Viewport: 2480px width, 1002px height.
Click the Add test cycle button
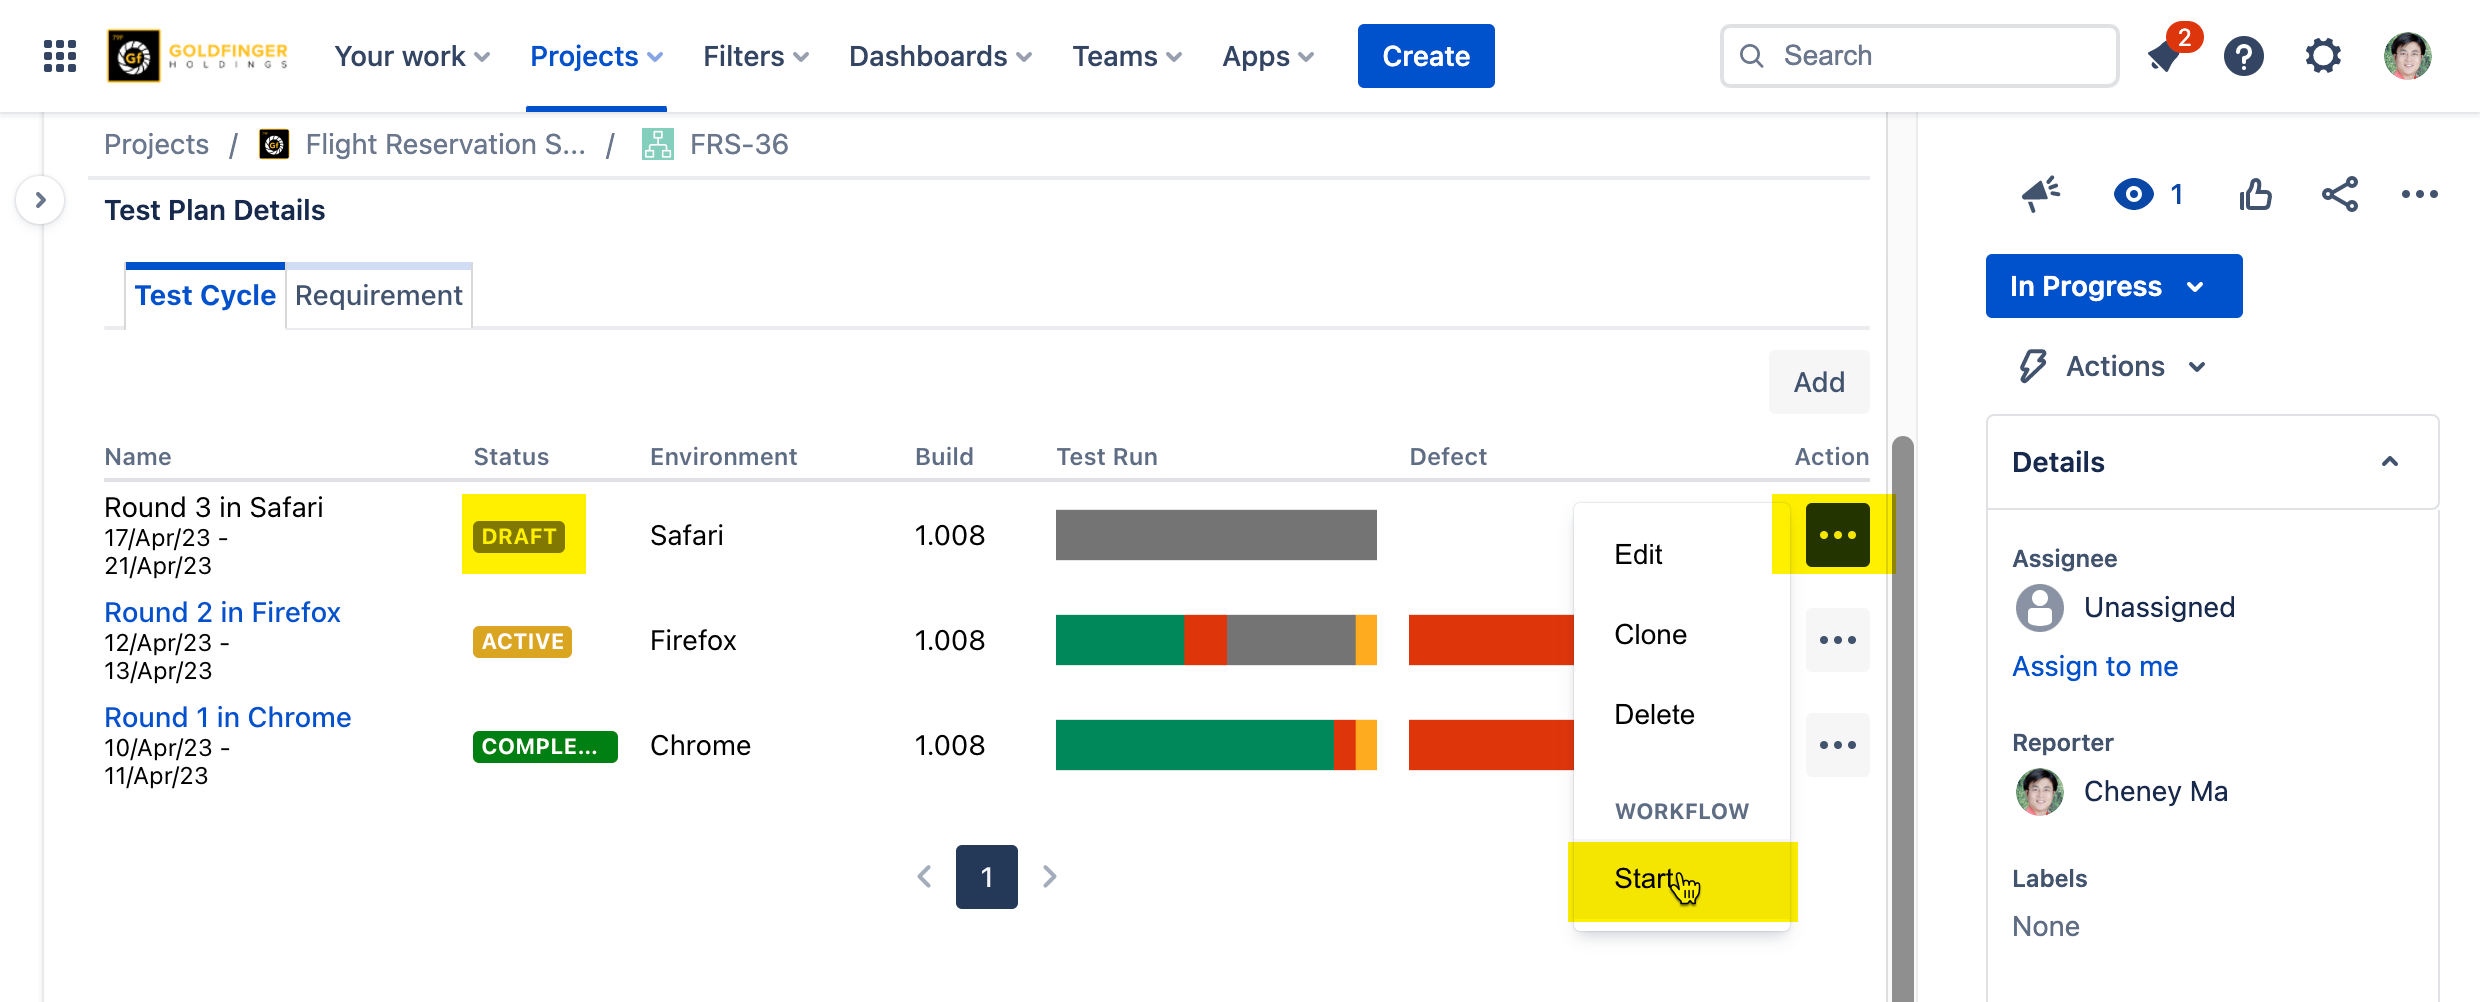point(1818,382)
